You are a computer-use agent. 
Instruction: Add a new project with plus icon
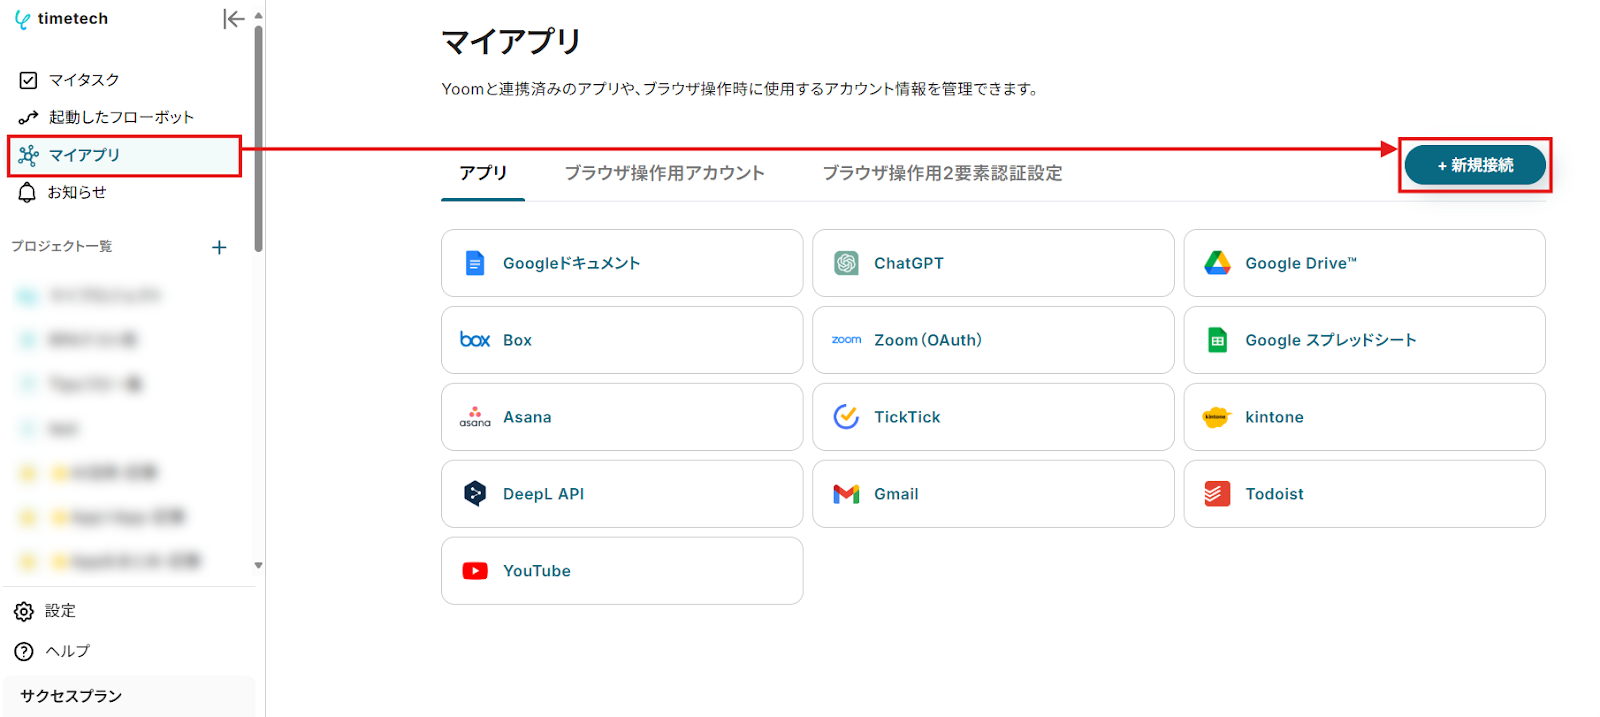(x=219, y=247)
